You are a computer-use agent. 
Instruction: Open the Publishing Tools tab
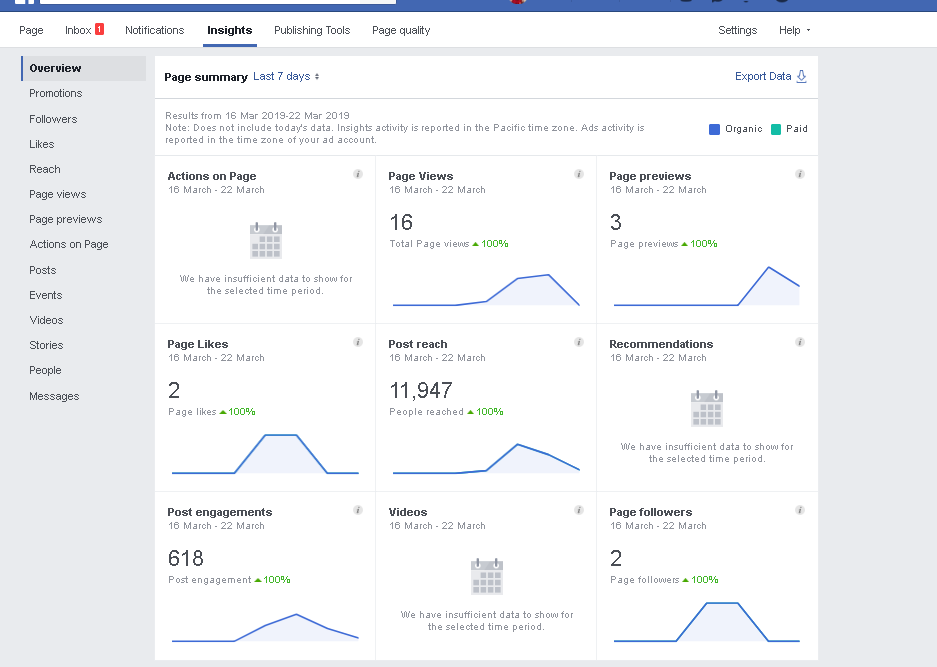click(312, 30)
